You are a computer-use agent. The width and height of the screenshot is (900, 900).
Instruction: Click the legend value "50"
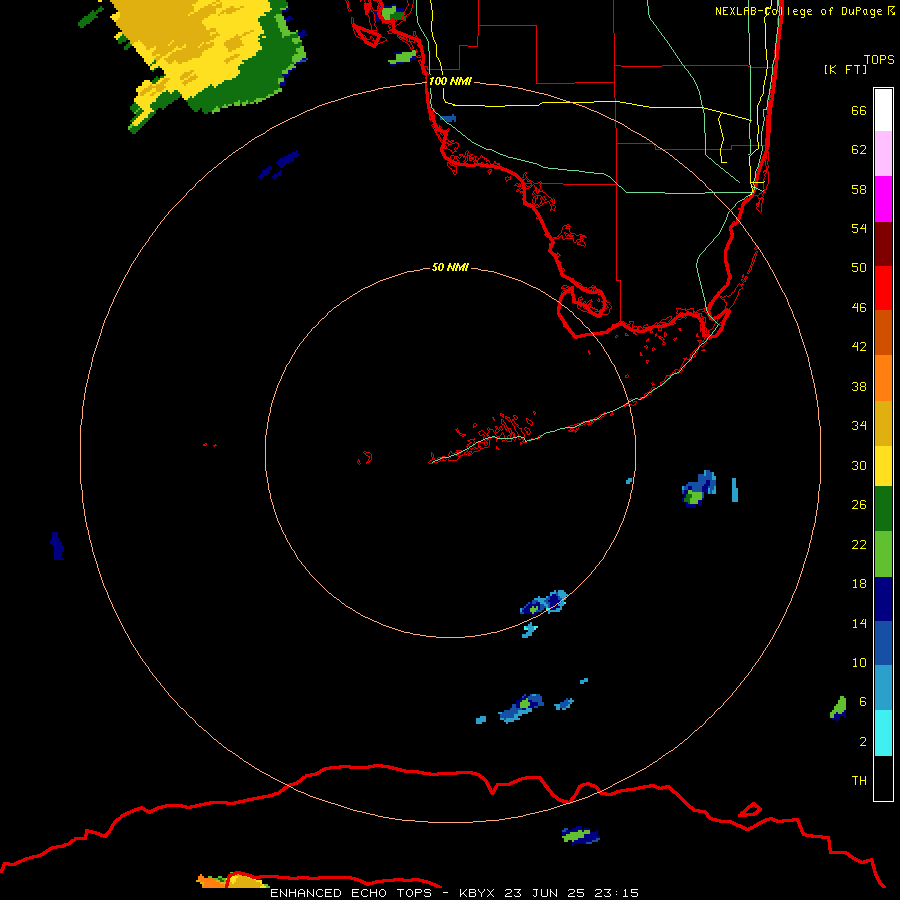coord(859,267)
